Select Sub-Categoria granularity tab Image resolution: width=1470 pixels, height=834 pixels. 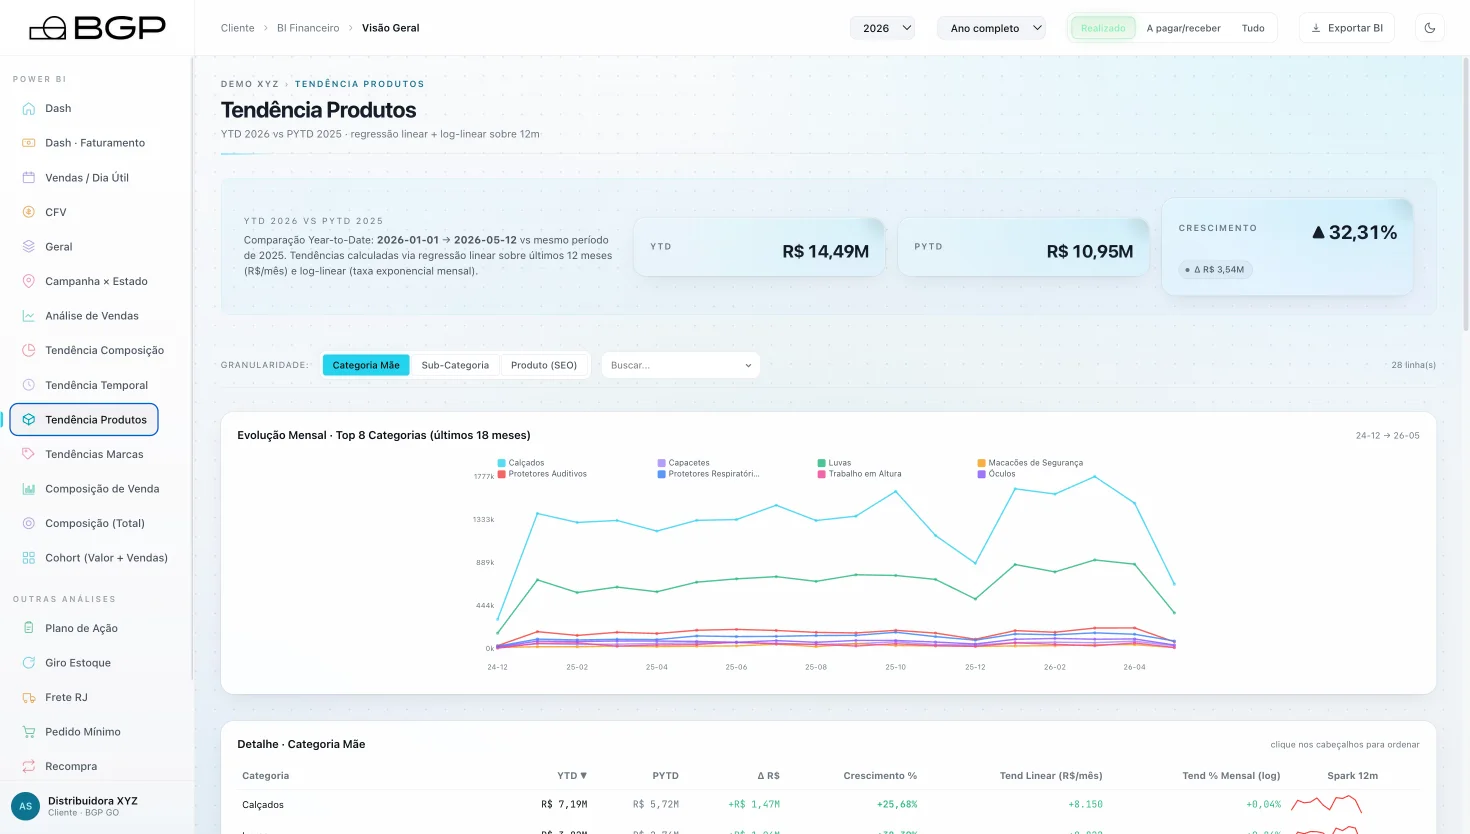click(x=455, y=365)
